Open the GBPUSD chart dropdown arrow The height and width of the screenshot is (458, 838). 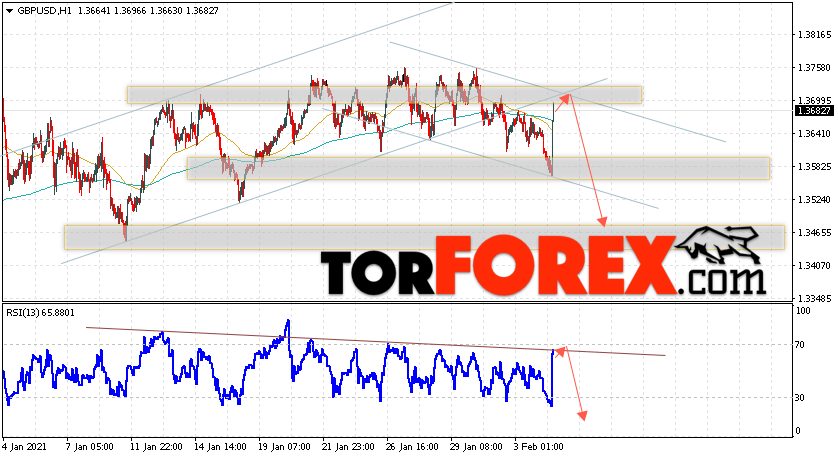click(x=10, y=11)
